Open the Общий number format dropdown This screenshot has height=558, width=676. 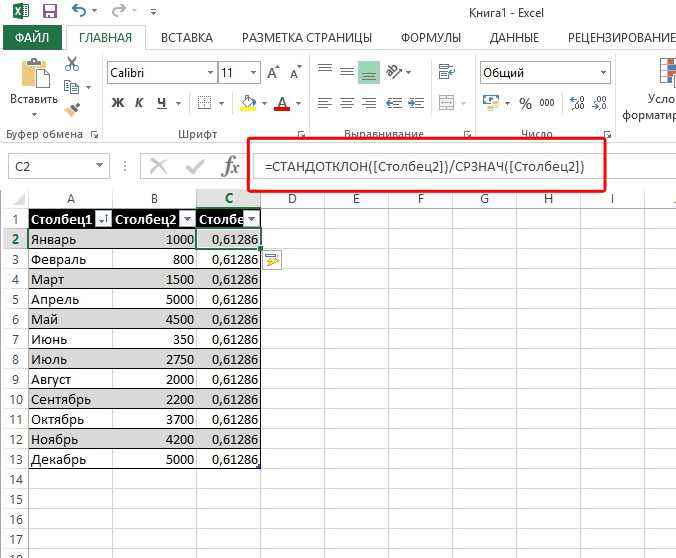coord(603,72)
